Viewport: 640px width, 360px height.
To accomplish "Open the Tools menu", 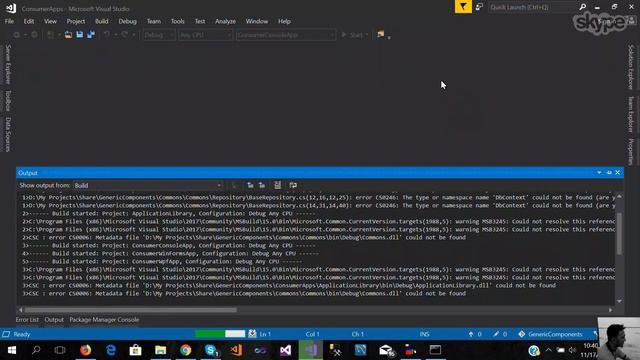I will 178,21.
